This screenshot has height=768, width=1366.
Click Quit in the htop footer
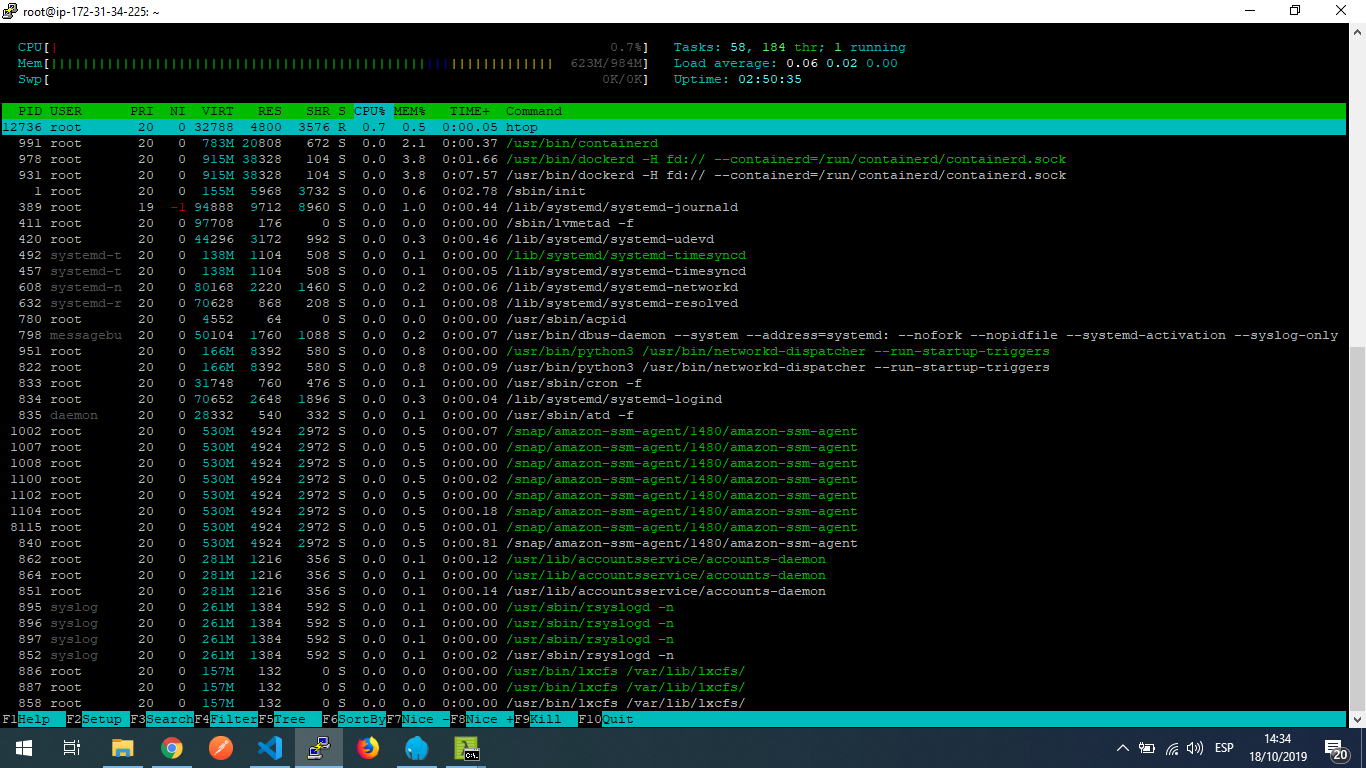point(617,719)
